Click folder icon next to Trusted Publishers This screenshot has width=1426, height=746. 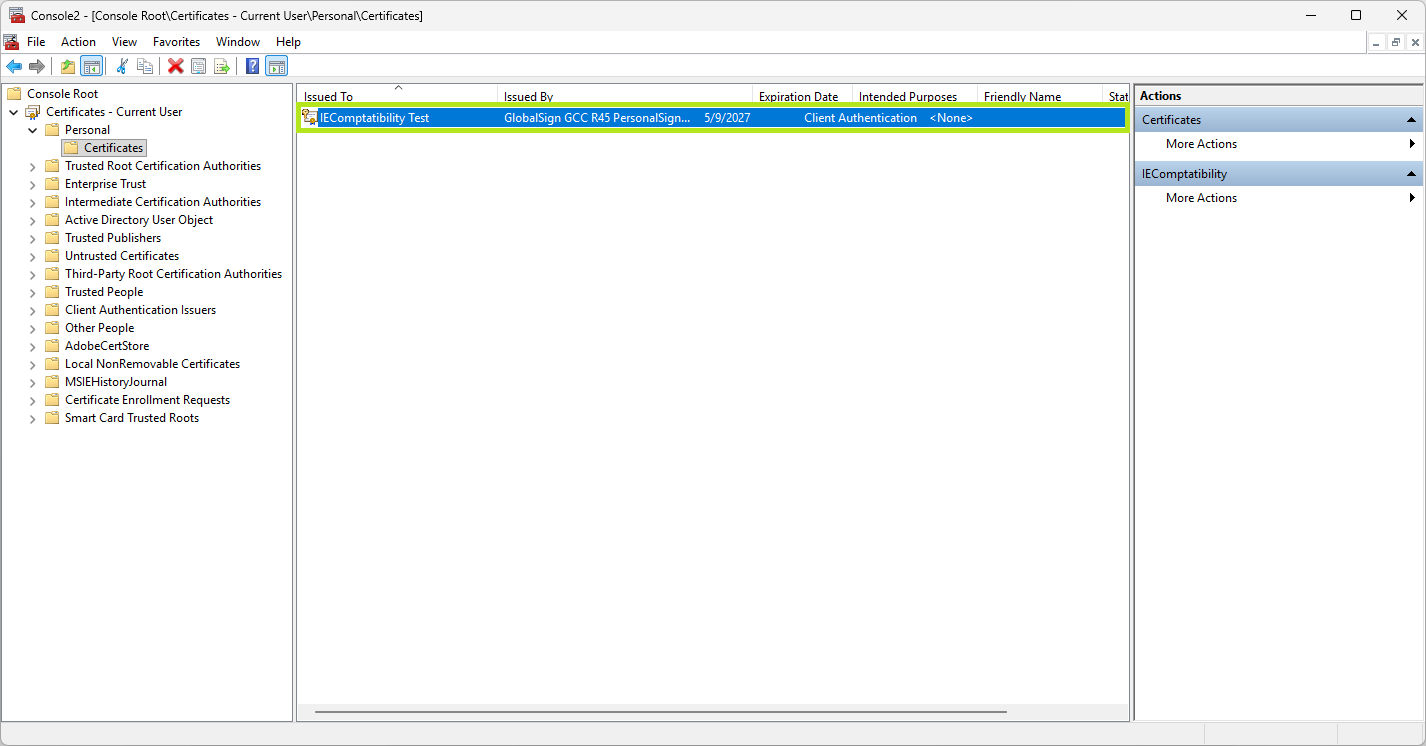[x=52, y=238]
